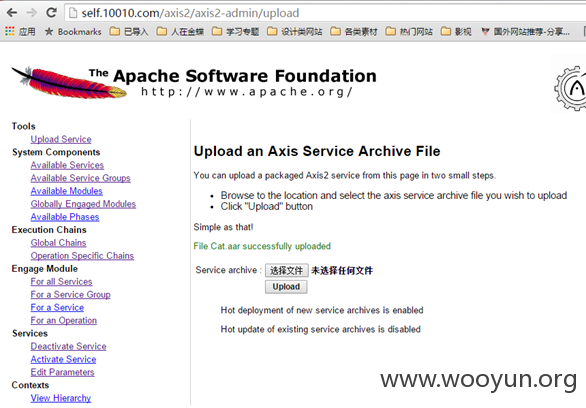Click the Engage Module heading
The image size is (586, 408).
tap(45, 269)
